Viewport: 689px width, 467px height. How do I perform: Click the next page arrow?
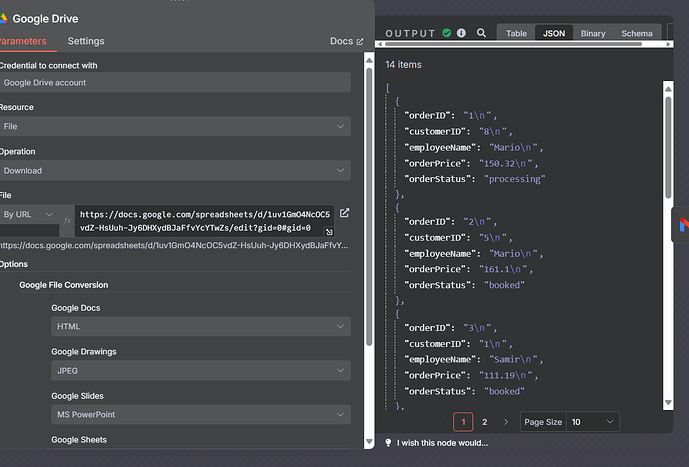click(x=506, y=422)
